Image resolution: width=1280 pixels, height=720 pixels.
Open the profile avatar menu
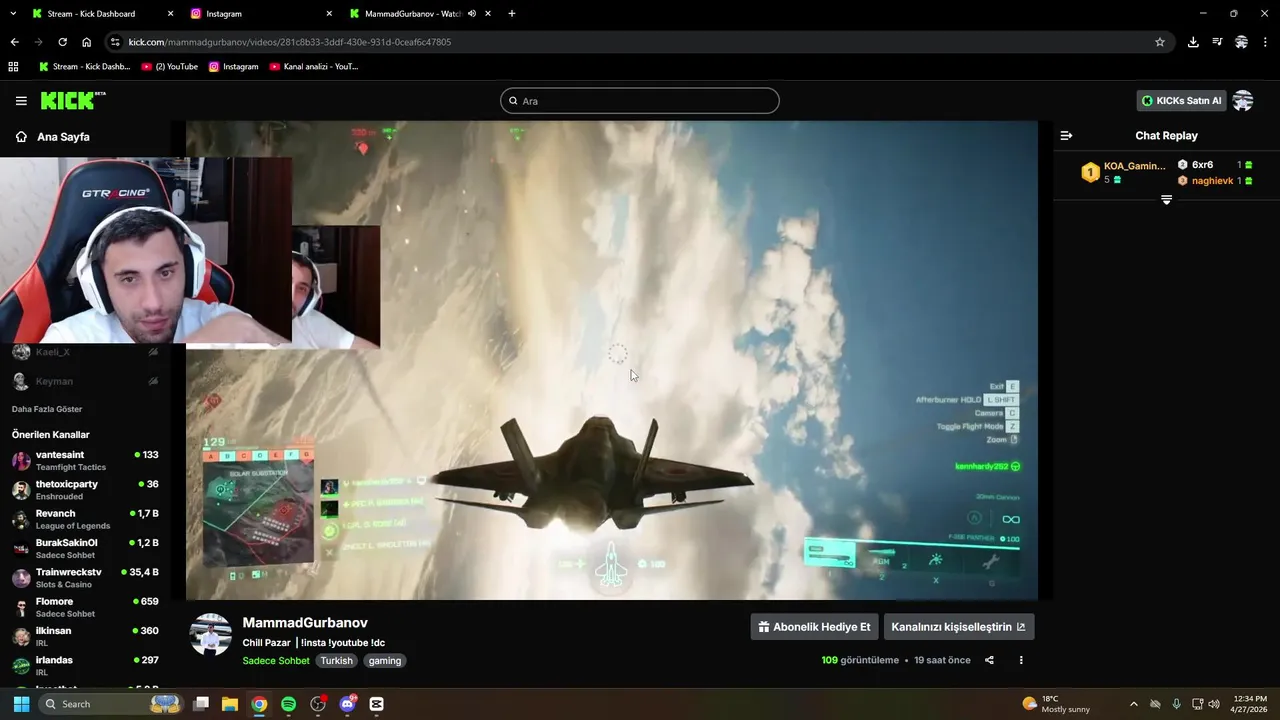pyautogui.click(x=1243, y=101)
